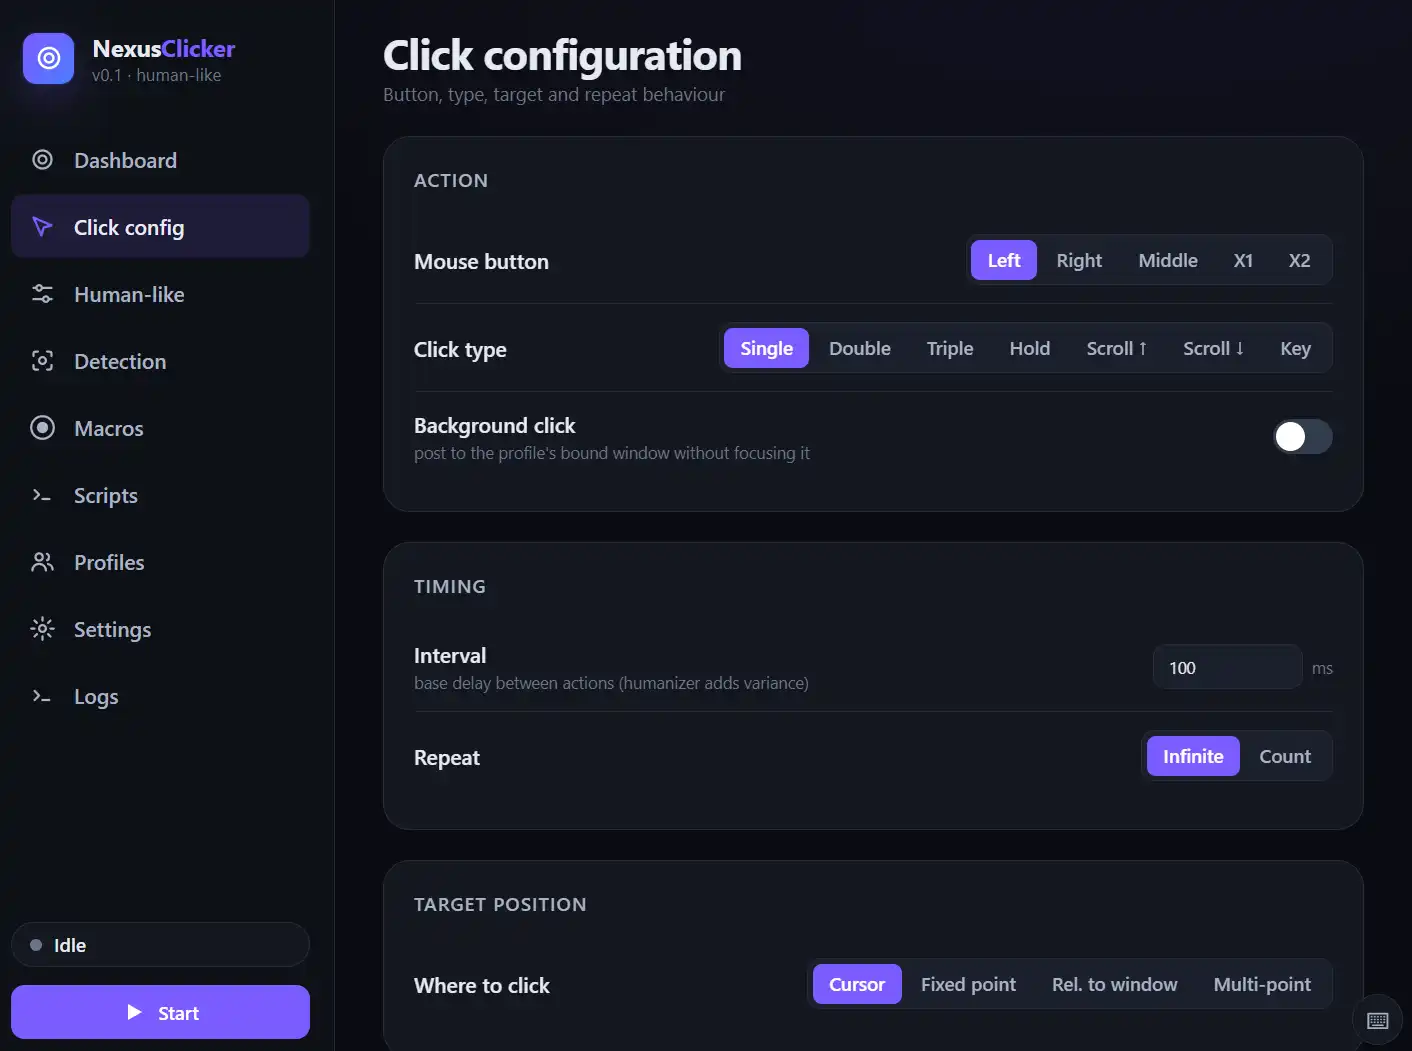Choose Scroll down click type
The width and height of the screenshot is (1412, 1051).
click(1214, 348)
